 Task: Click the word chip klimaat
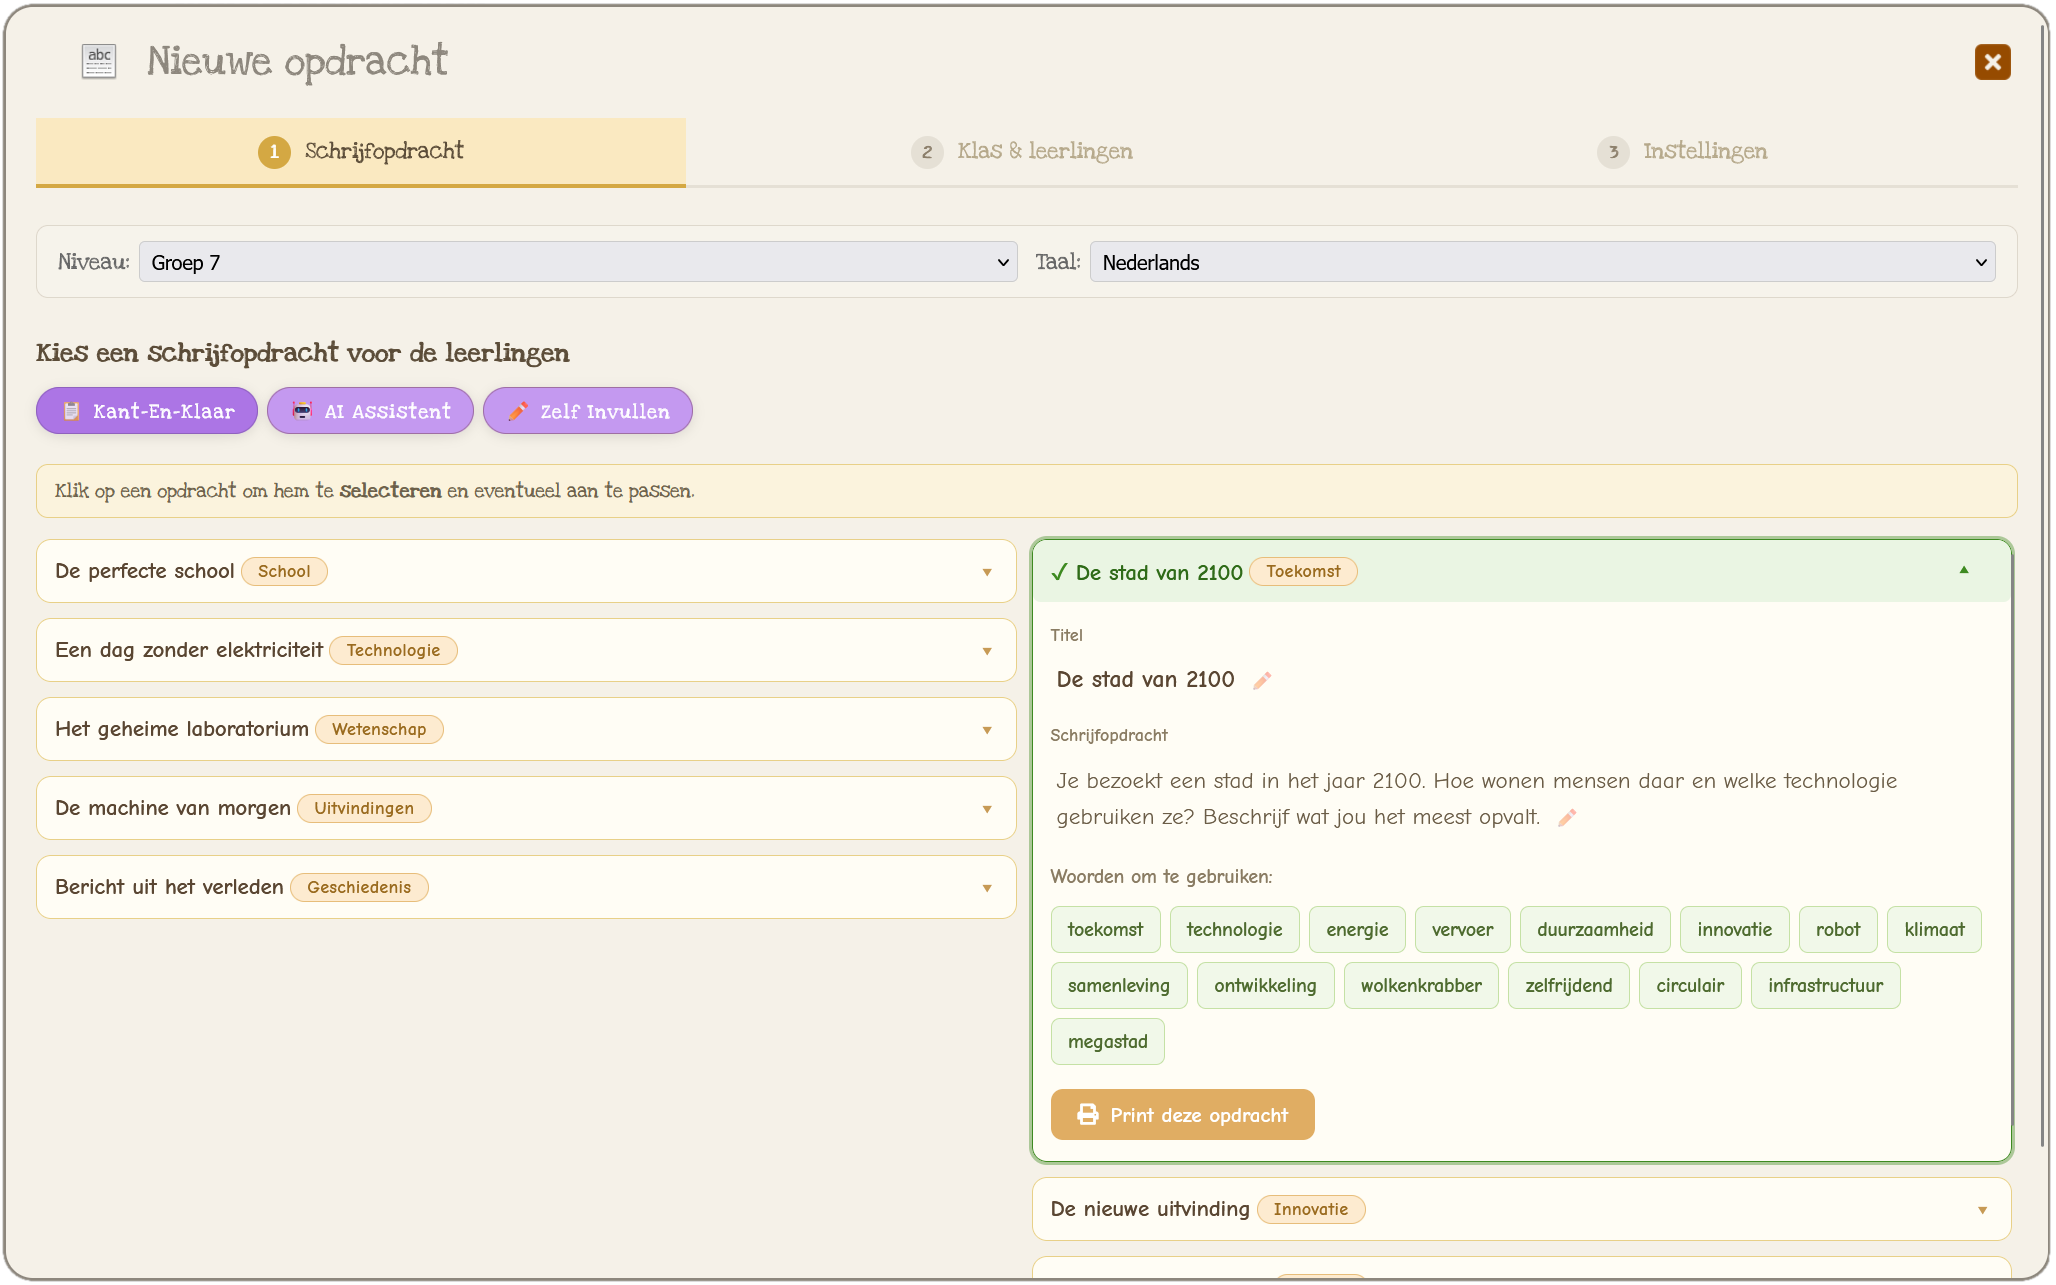1934,930
